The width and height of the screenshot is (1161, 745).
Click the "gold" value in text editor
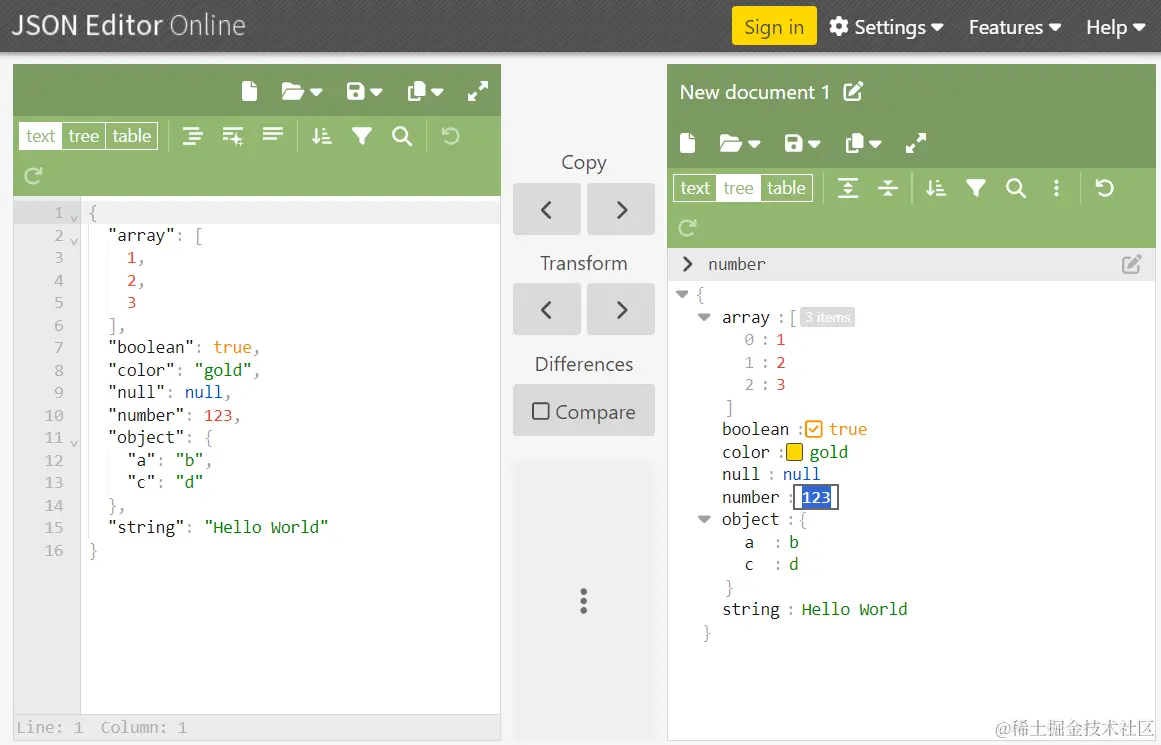point(223,370)
